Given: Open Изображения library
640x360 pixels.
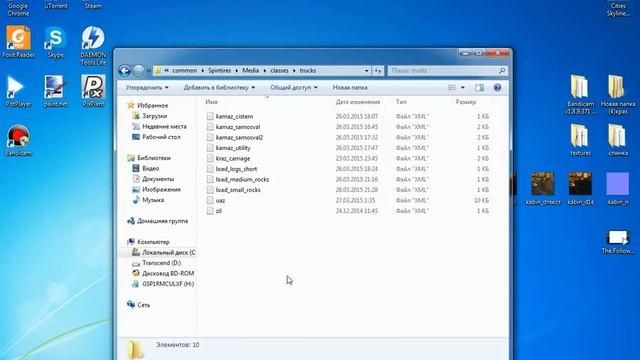Looking at the screenshot, I should pyautogui.click(x=161, y=190).
